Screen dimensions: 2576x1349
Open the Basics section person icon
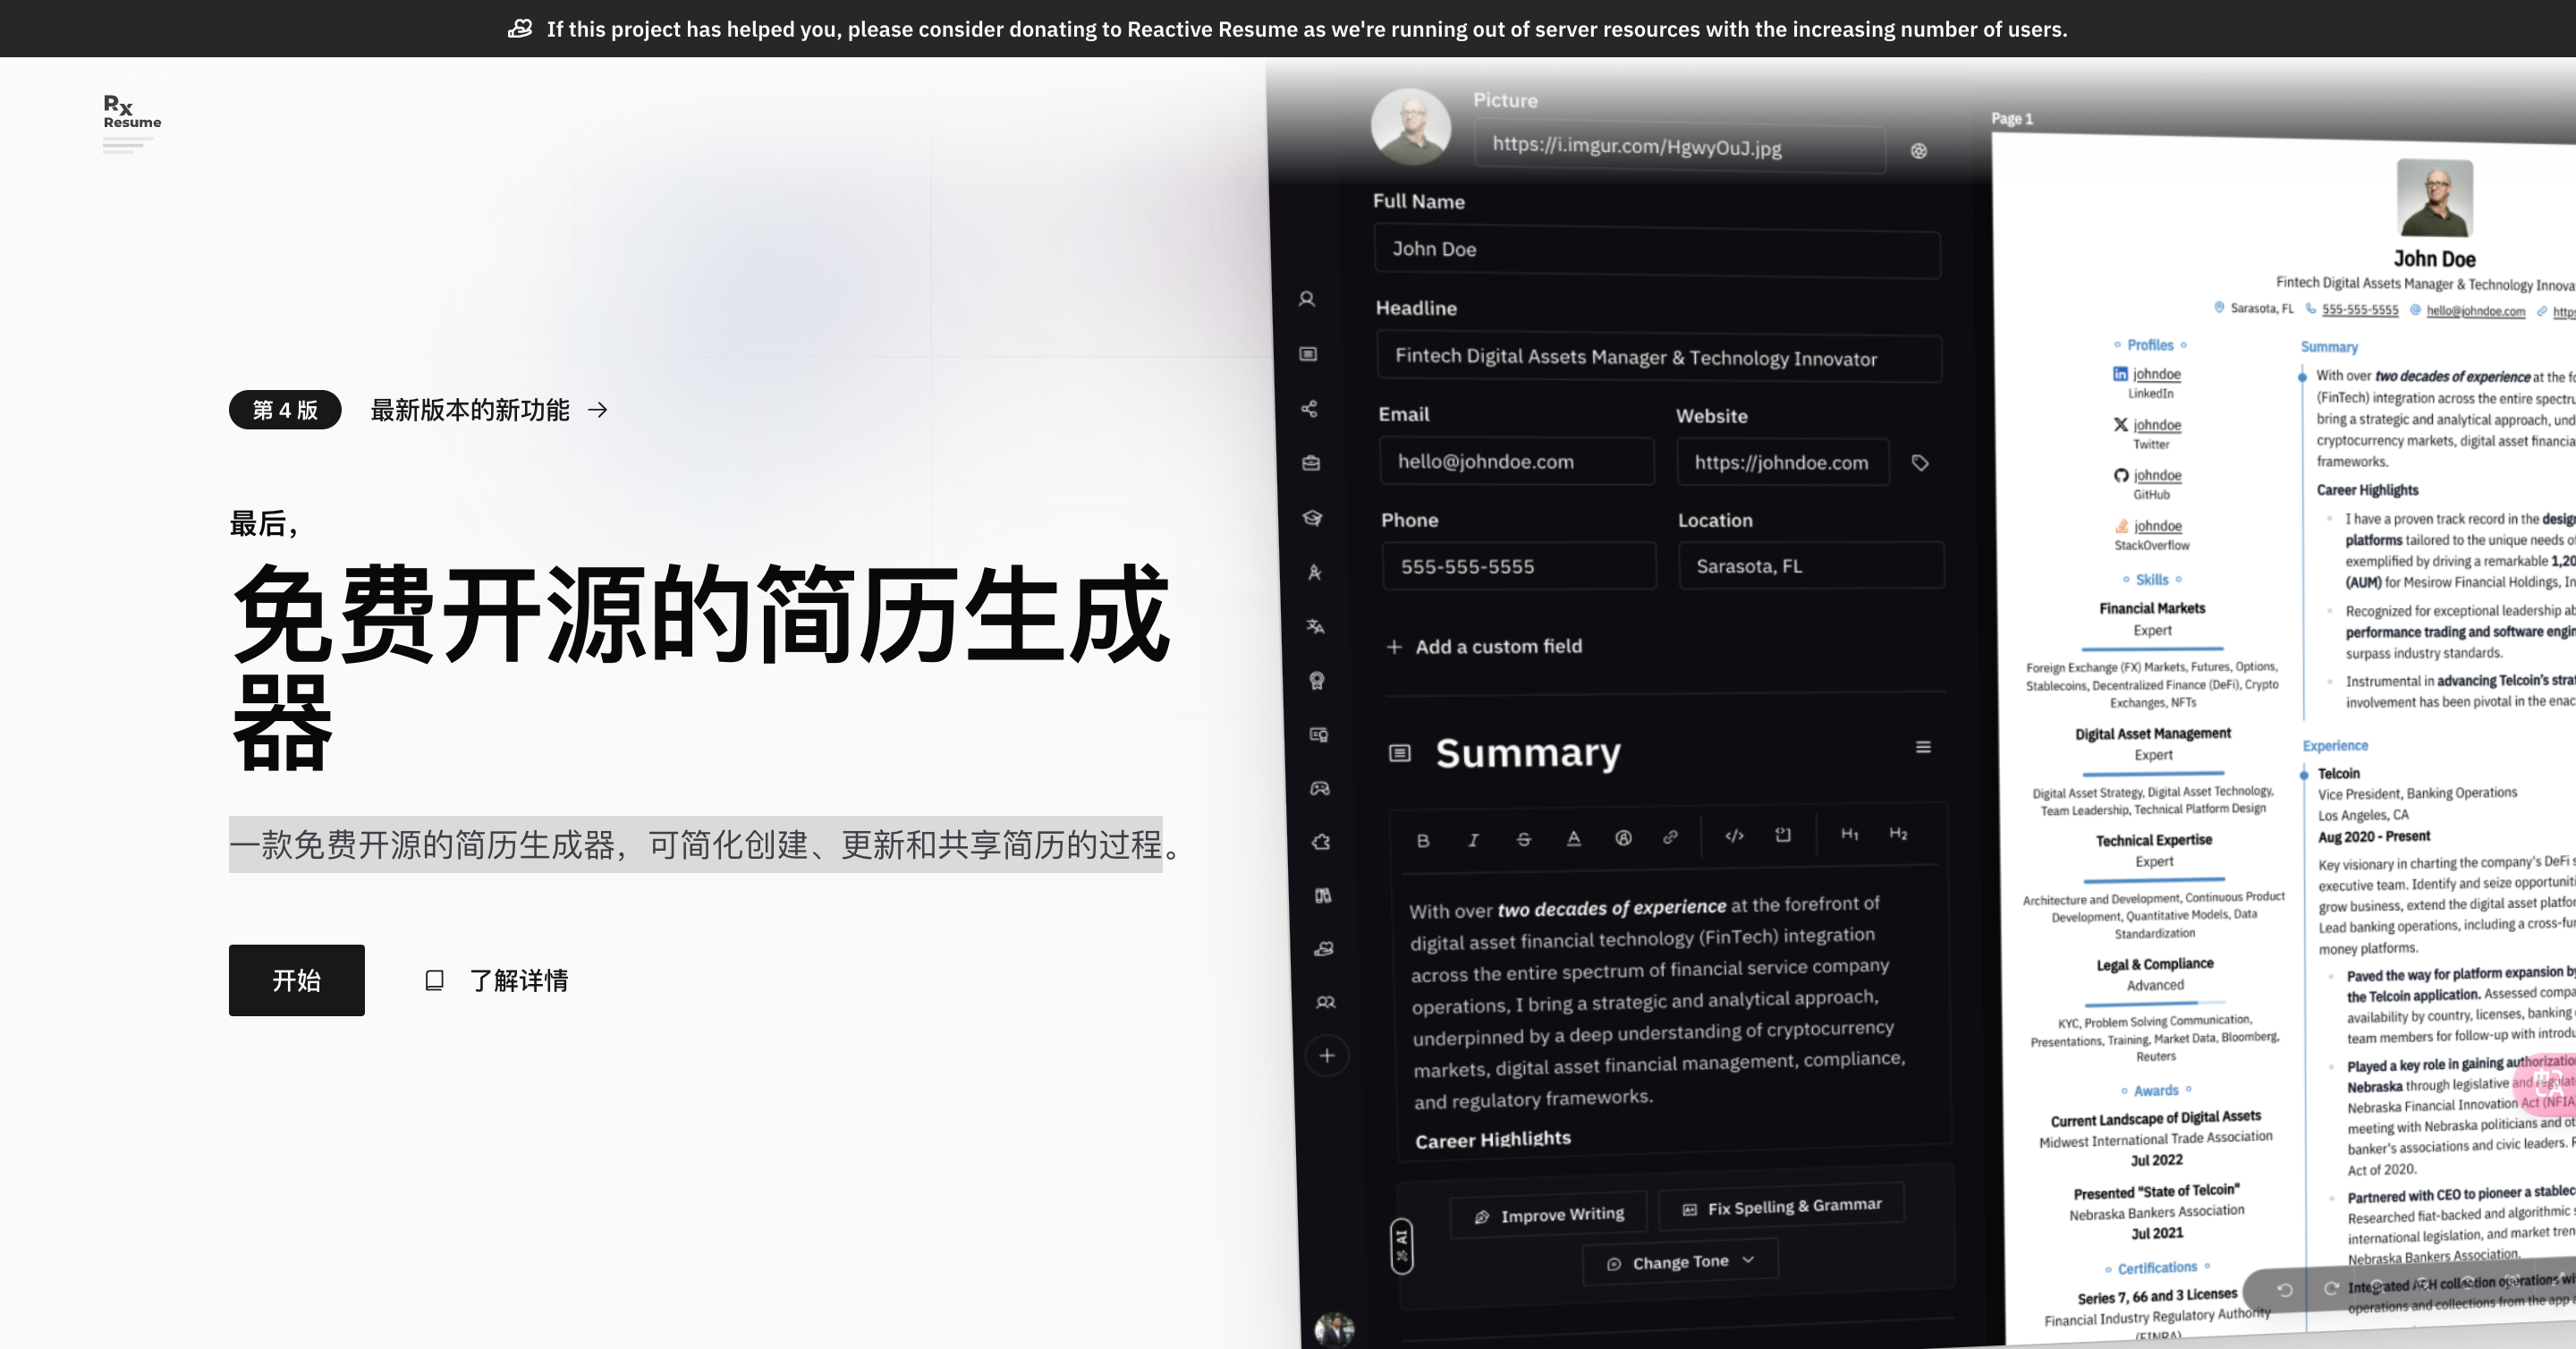point(1309,300)
